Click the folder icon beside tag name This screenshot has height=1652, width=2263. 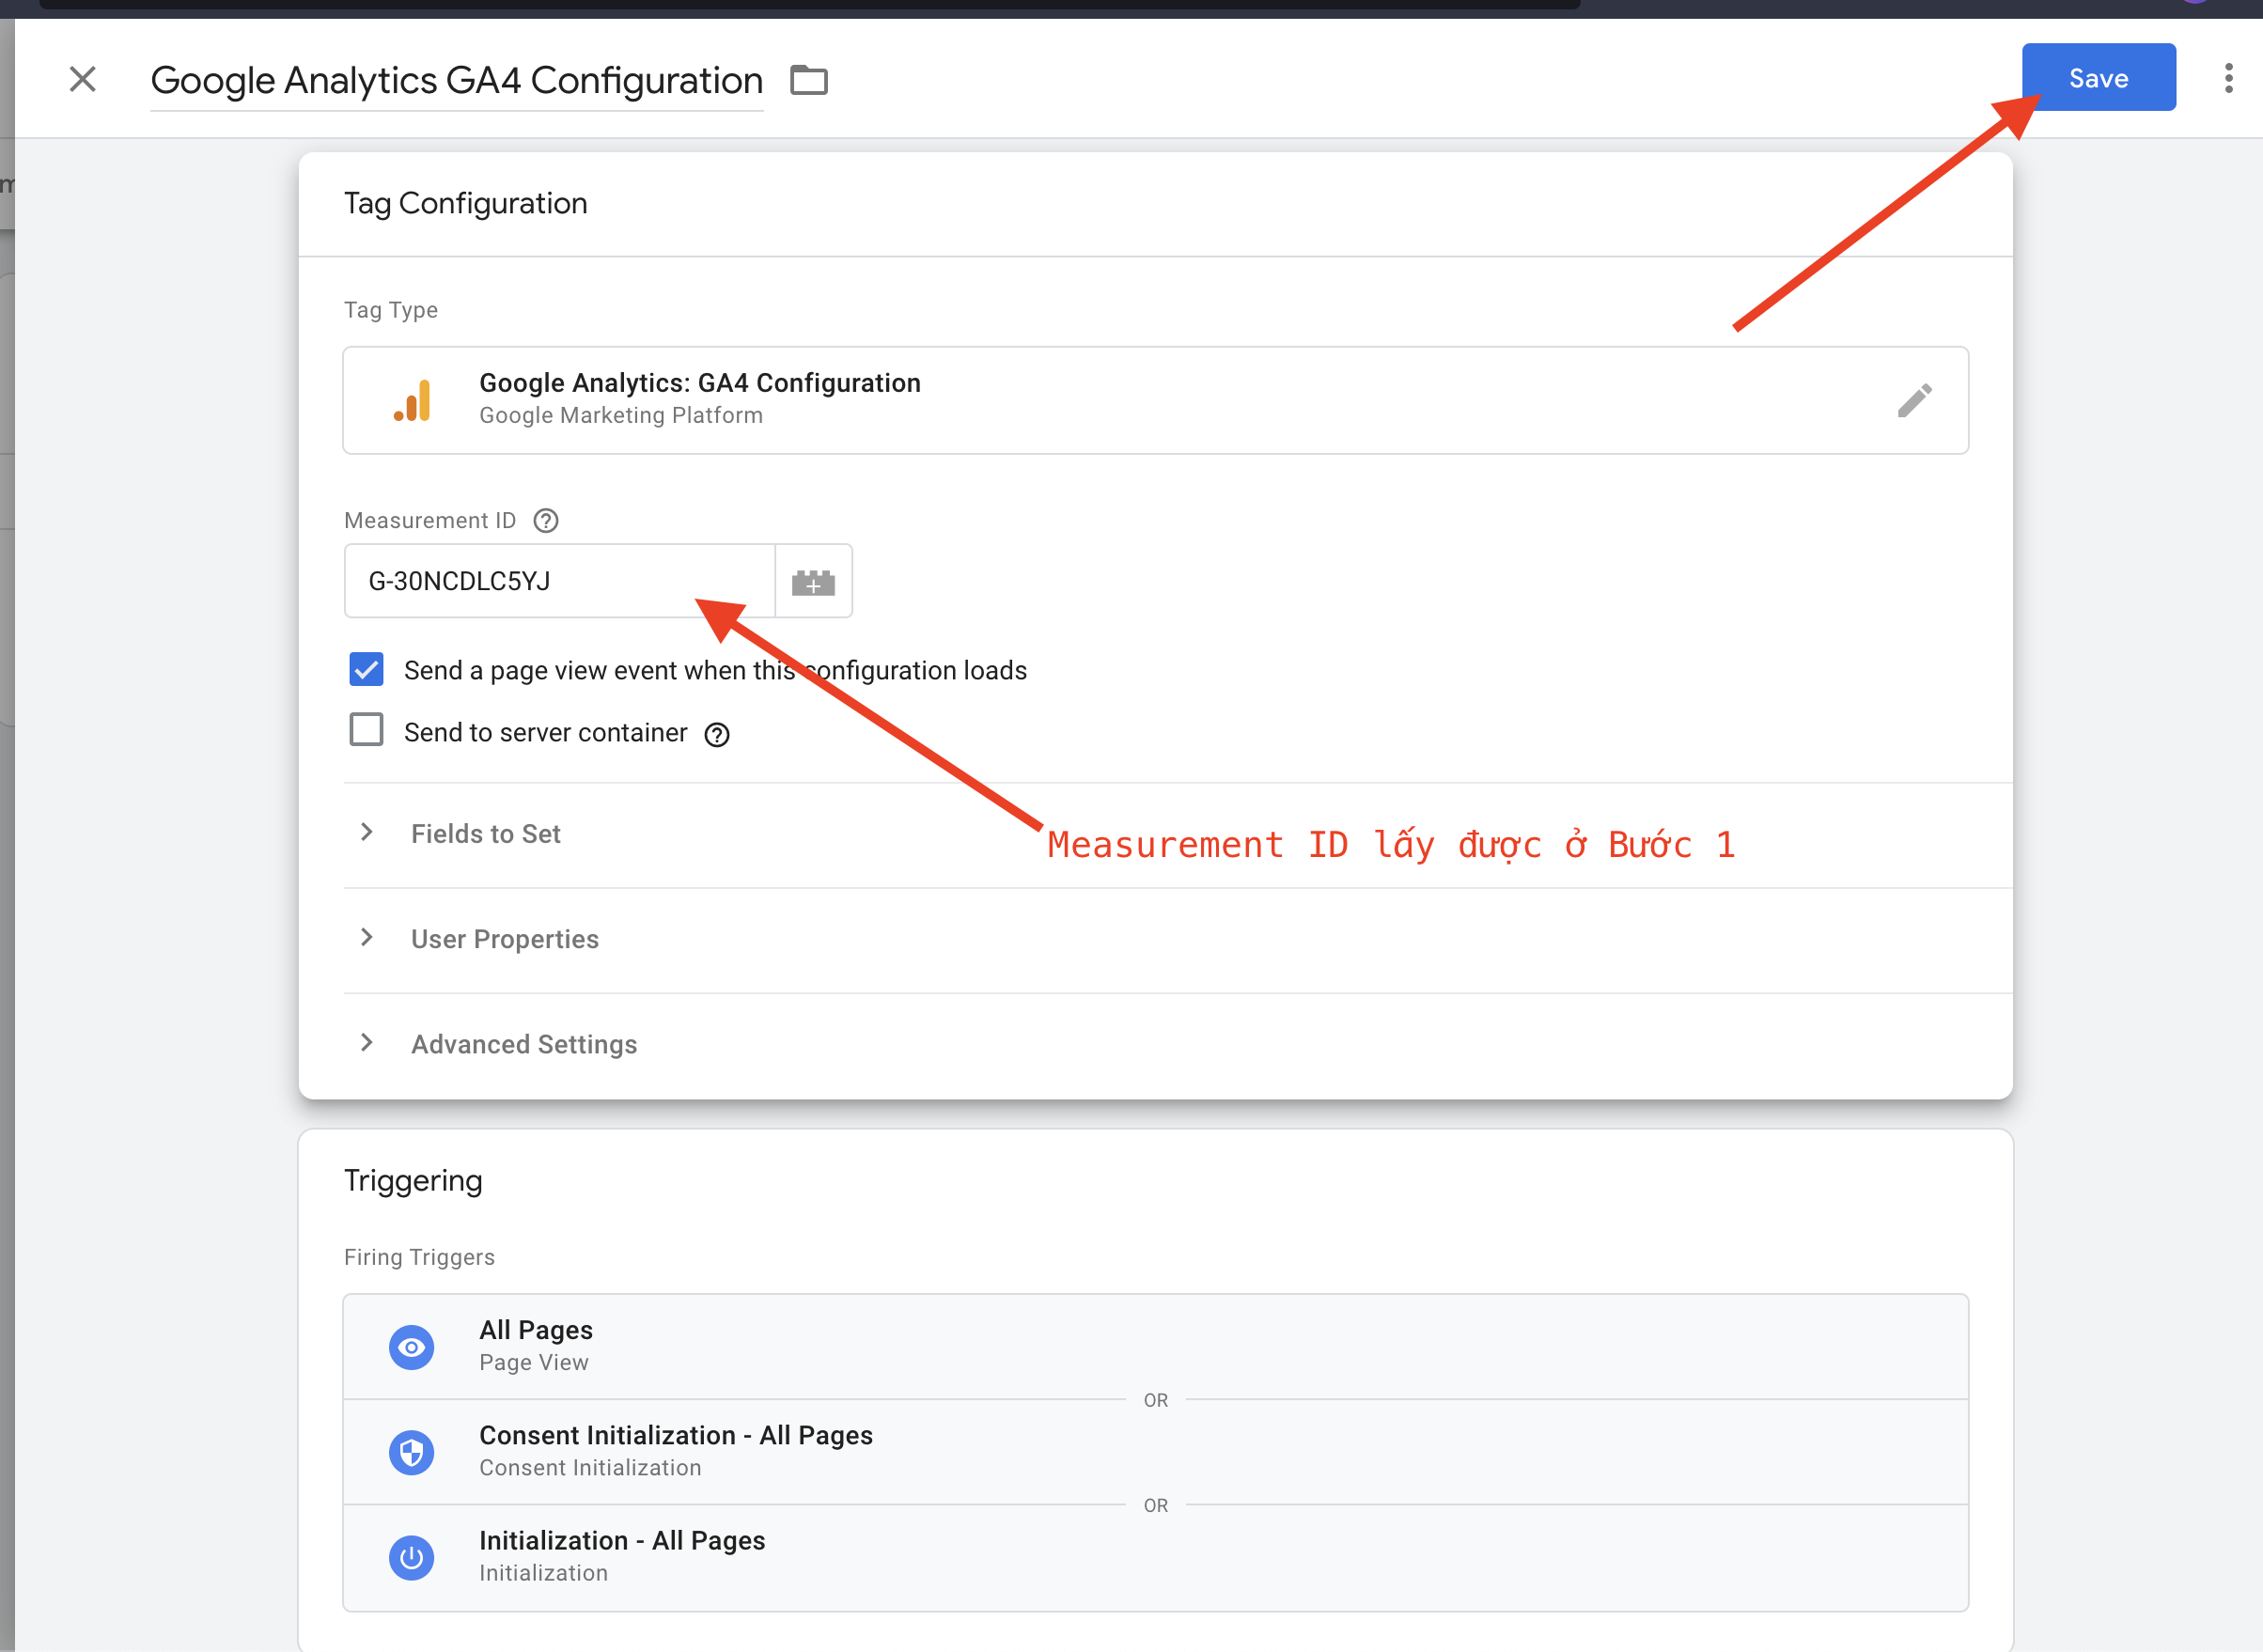coord(808,80)
